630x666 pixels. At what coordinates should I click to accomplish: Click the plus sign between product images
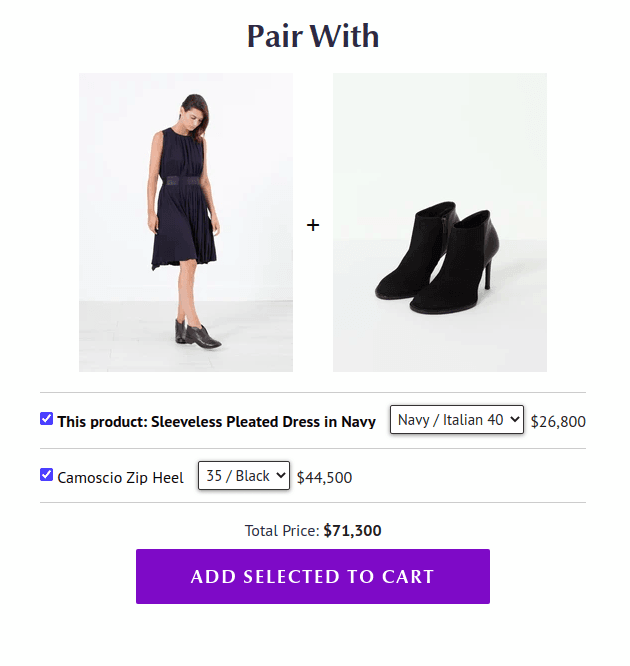point(313,226)
